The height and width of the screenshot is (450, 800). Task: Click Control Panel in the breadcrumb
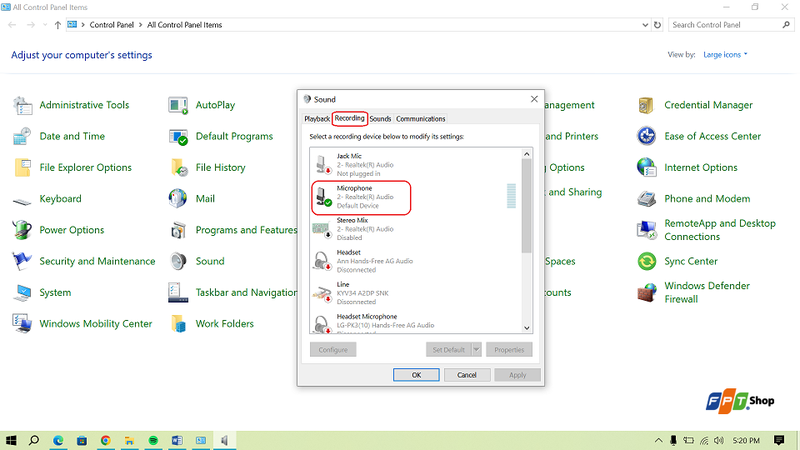(112, 25)
